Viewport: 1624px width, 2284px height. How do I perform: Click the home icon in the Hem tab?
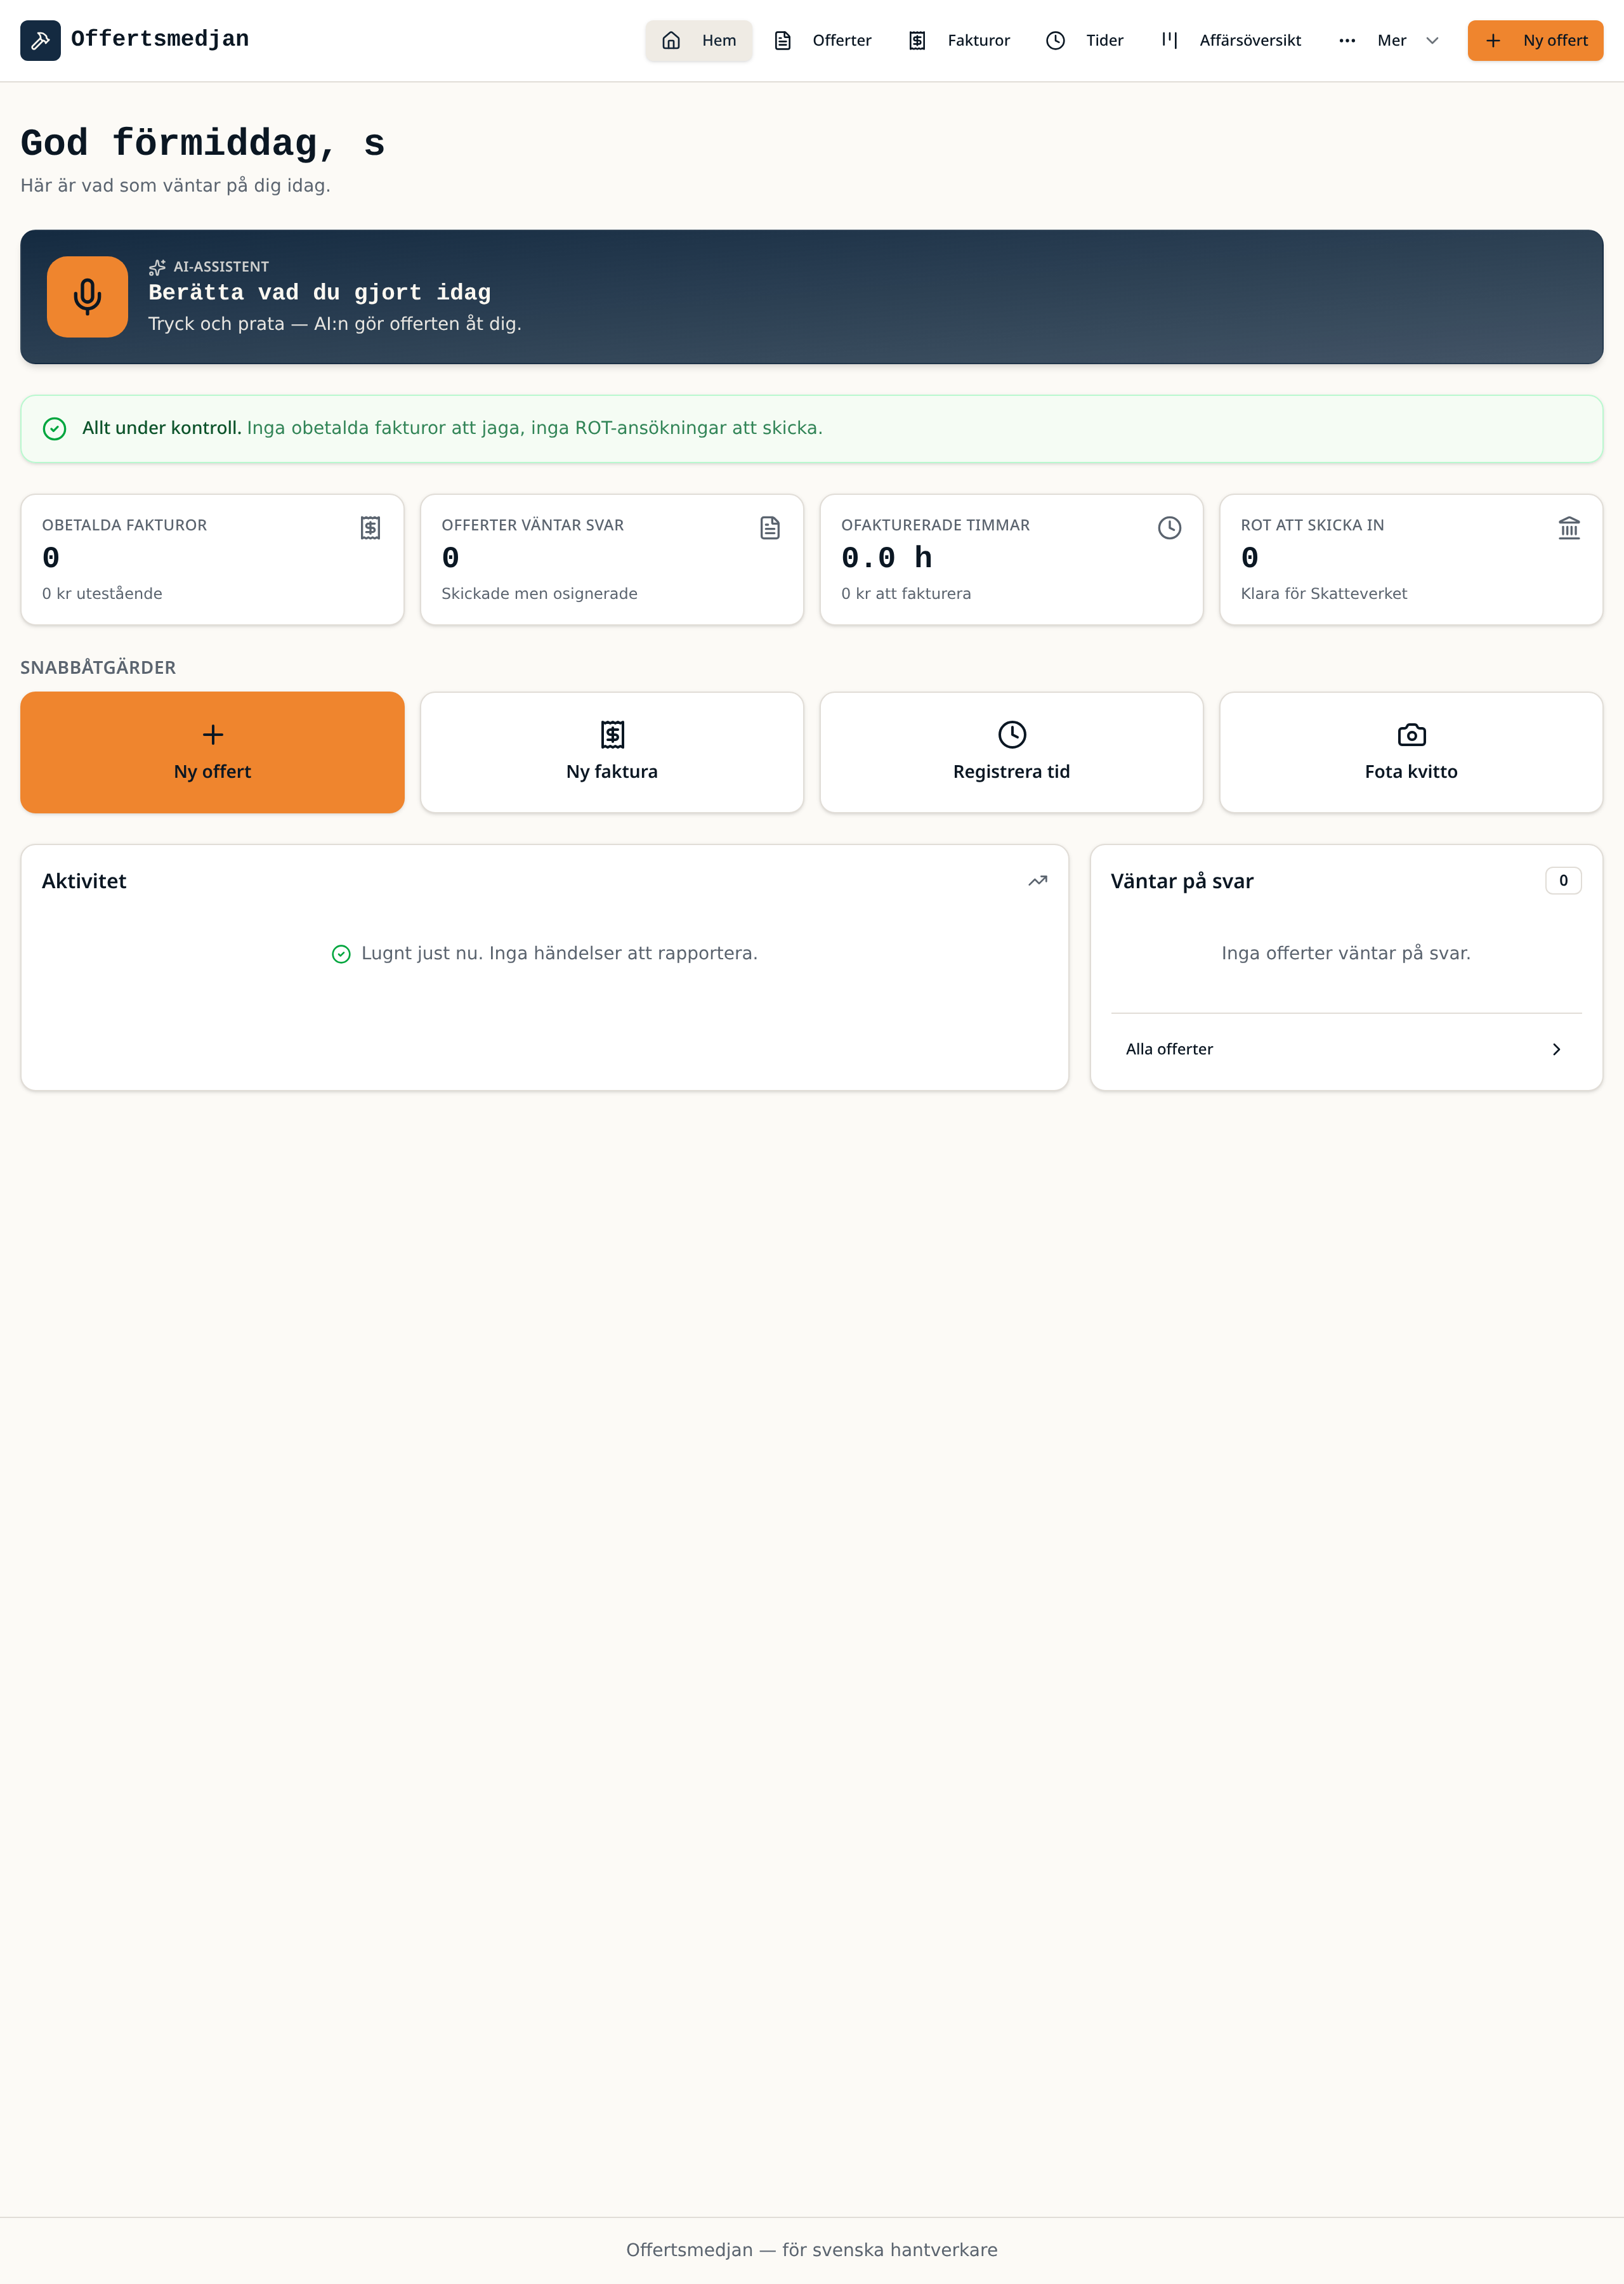671,40
